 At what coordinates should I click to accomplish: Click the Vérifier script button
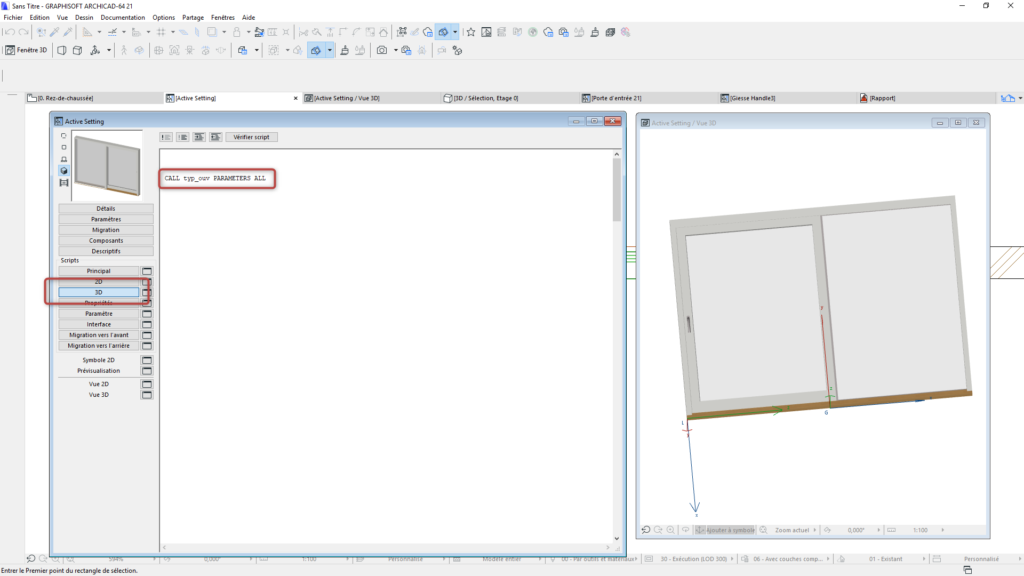pyautogui.click(x=252, y=137)
